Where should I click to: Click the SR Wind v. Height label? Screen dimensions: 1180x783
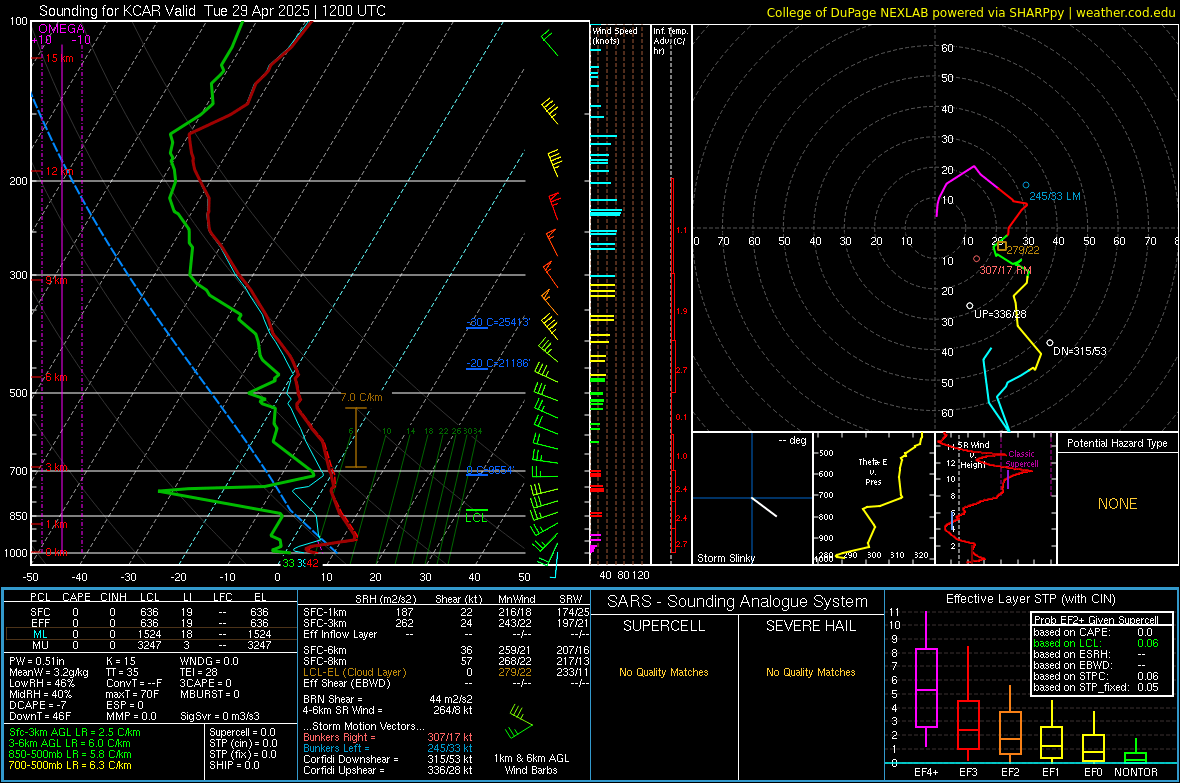(x=973, y=455)
